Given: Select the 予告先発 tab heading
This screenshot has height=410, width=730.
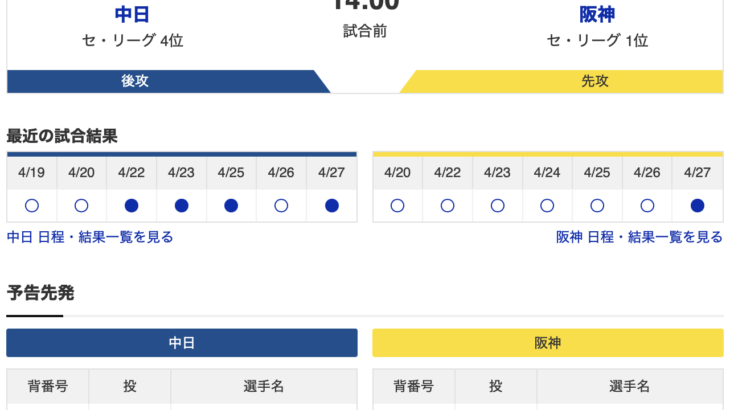Looking at the screenshot, I should pos(40,293).
